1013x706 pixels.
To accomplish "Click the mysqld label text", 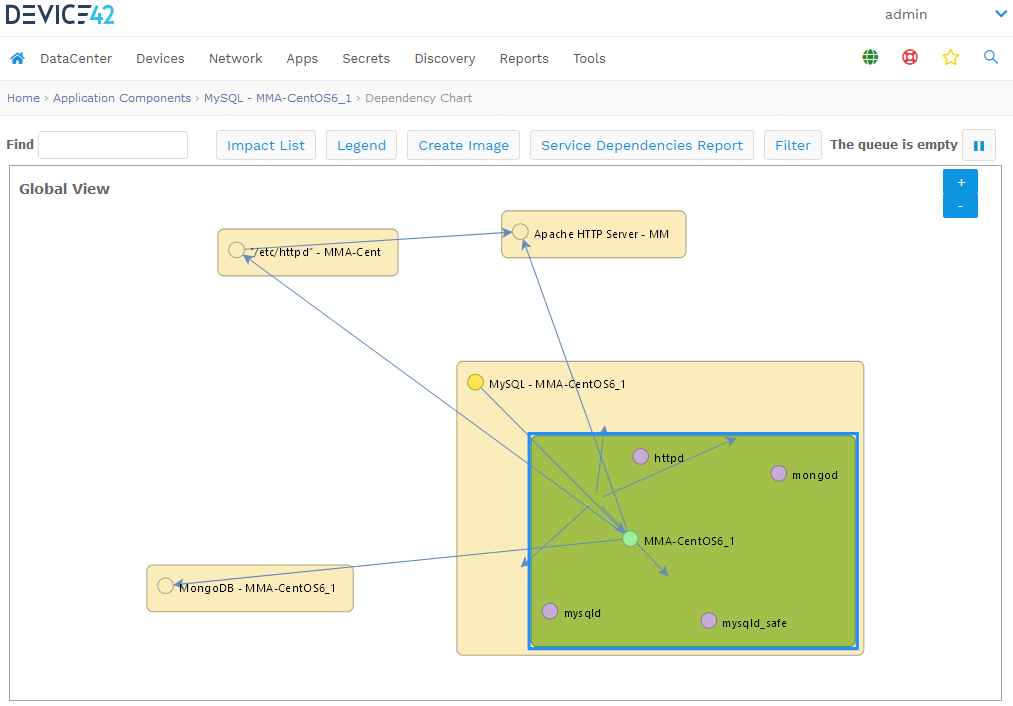I will 582,613.
